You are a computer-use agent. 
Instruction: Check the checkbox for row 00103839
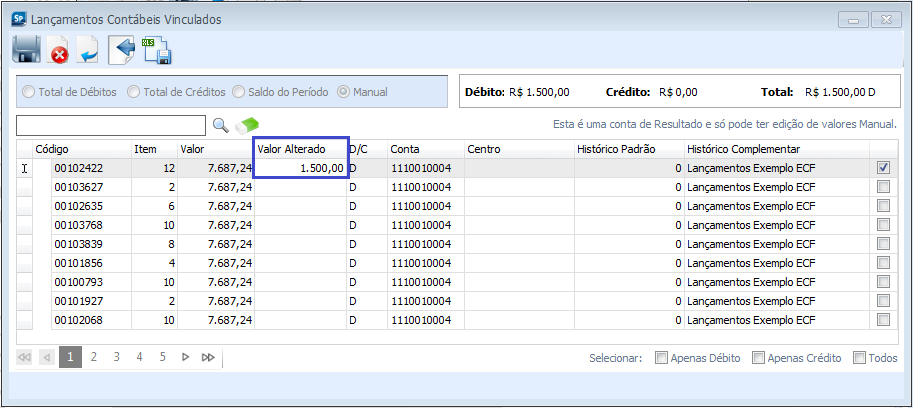(x=884, y=244)
